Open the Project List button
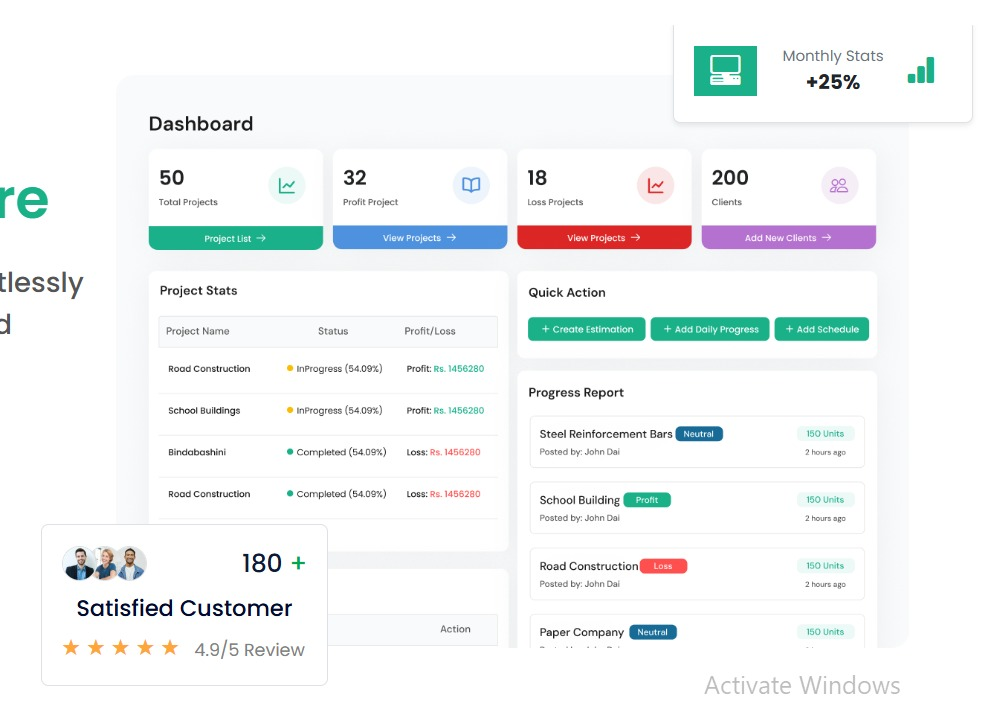Screen dimensions: 991x701 pyautogui.click(x=236, y=238)
